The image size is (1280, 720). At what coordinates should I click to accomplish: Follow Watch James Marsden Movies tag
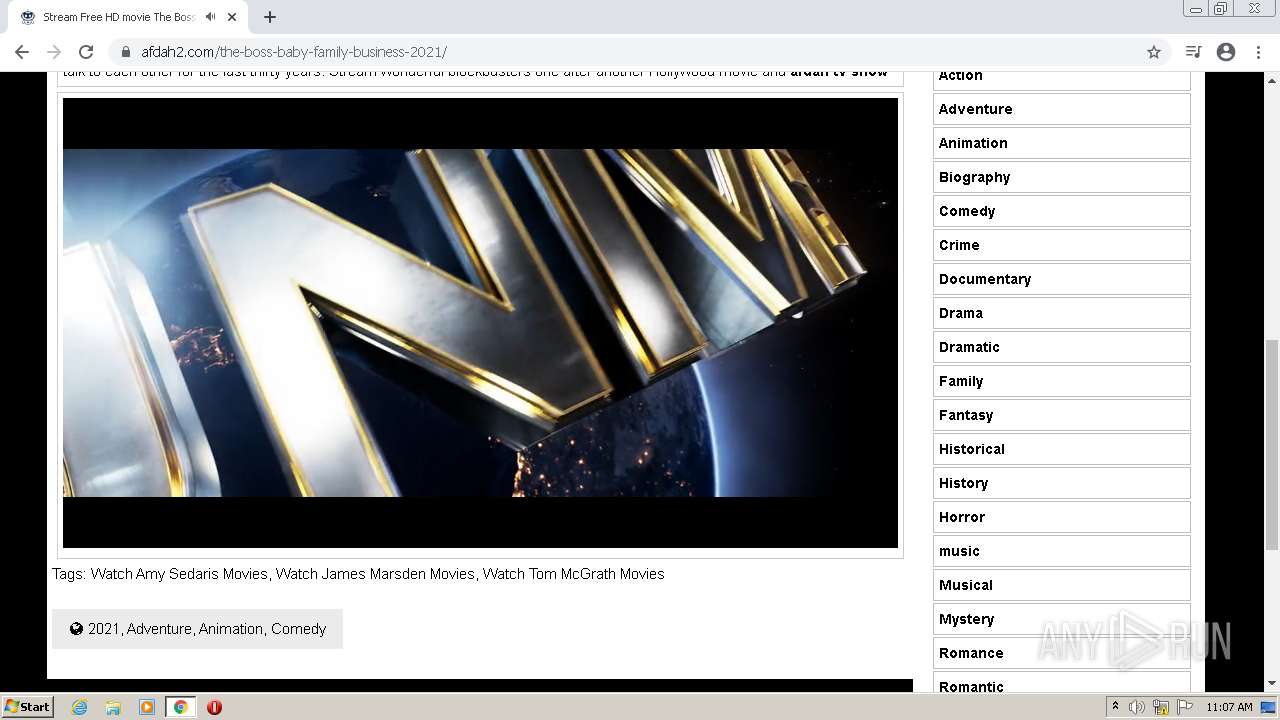tap(375, 574)
